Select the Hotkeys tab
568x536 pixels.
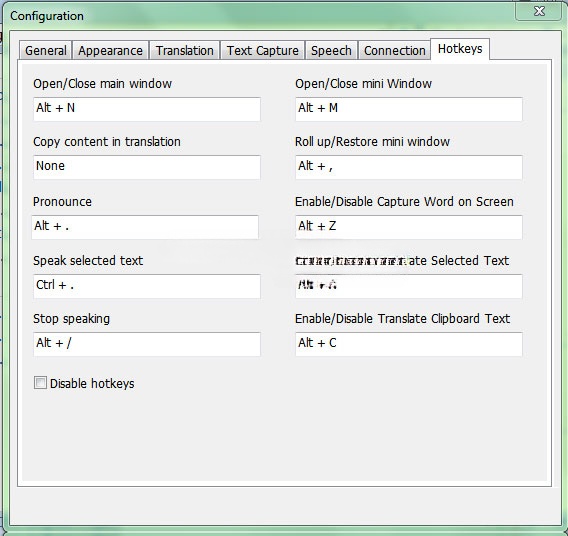point(460,49)
